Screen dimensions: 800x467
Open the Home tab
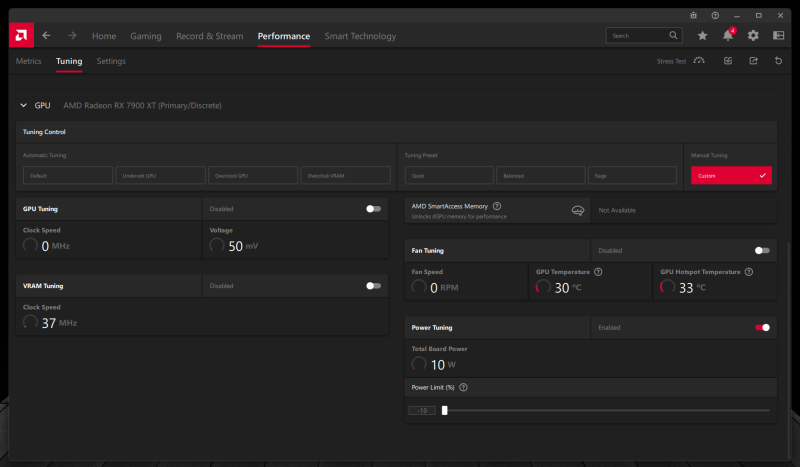click(104, 36)
